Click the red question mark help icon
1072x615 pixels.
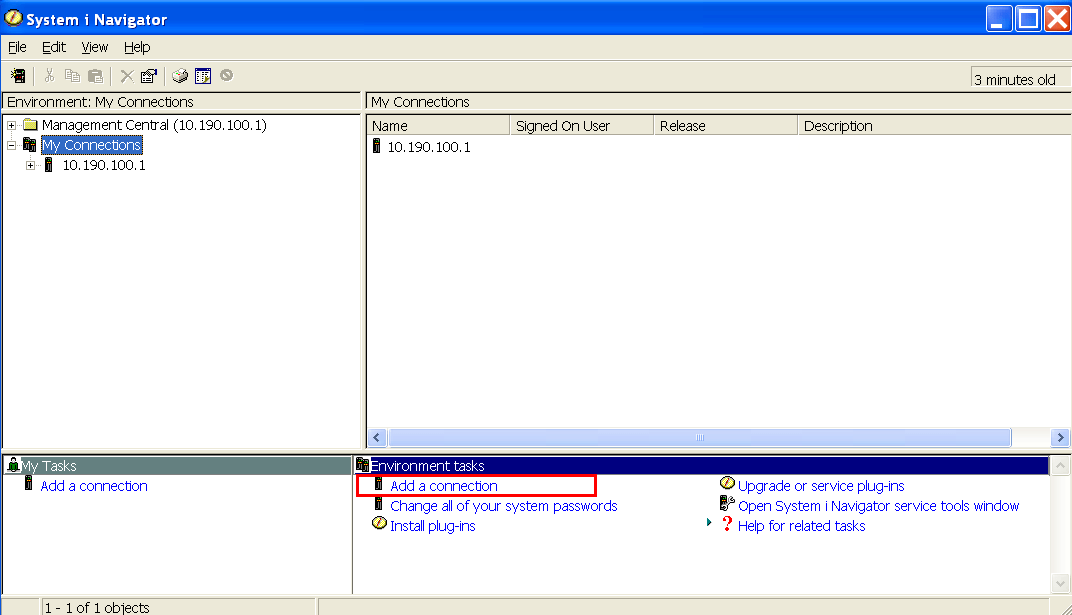pos(727,524)
